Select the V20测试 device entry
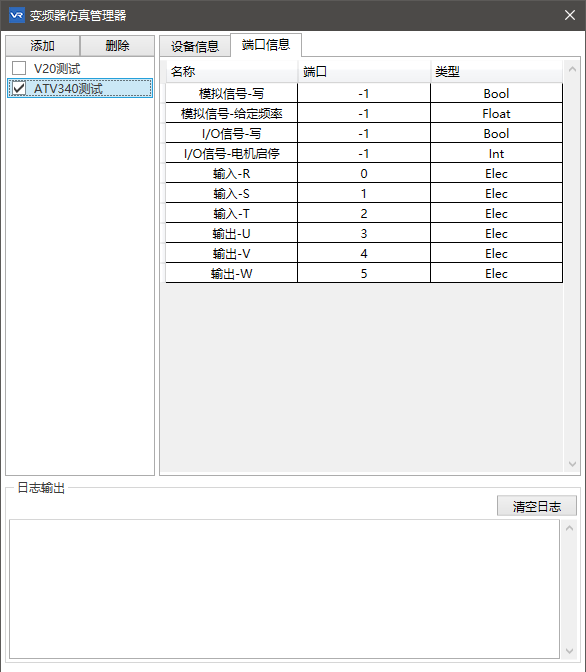 click(57, 68)
